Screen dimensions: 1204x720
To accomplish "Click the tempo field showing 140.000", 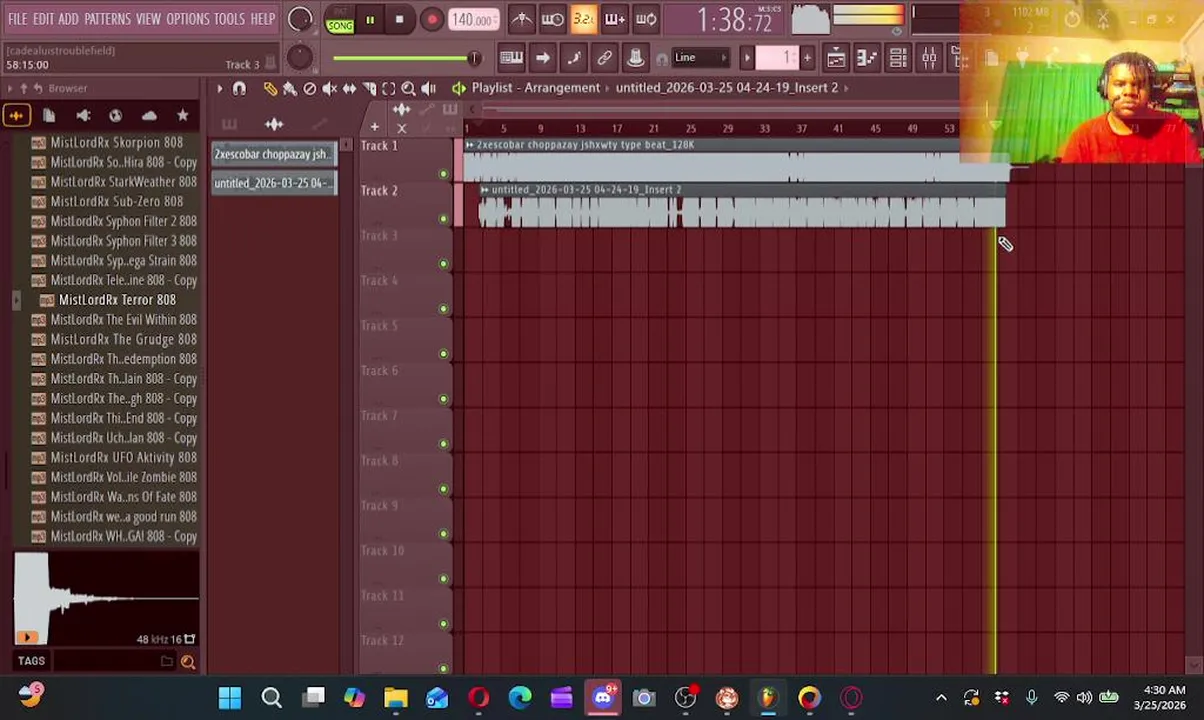I will [472, 20].
